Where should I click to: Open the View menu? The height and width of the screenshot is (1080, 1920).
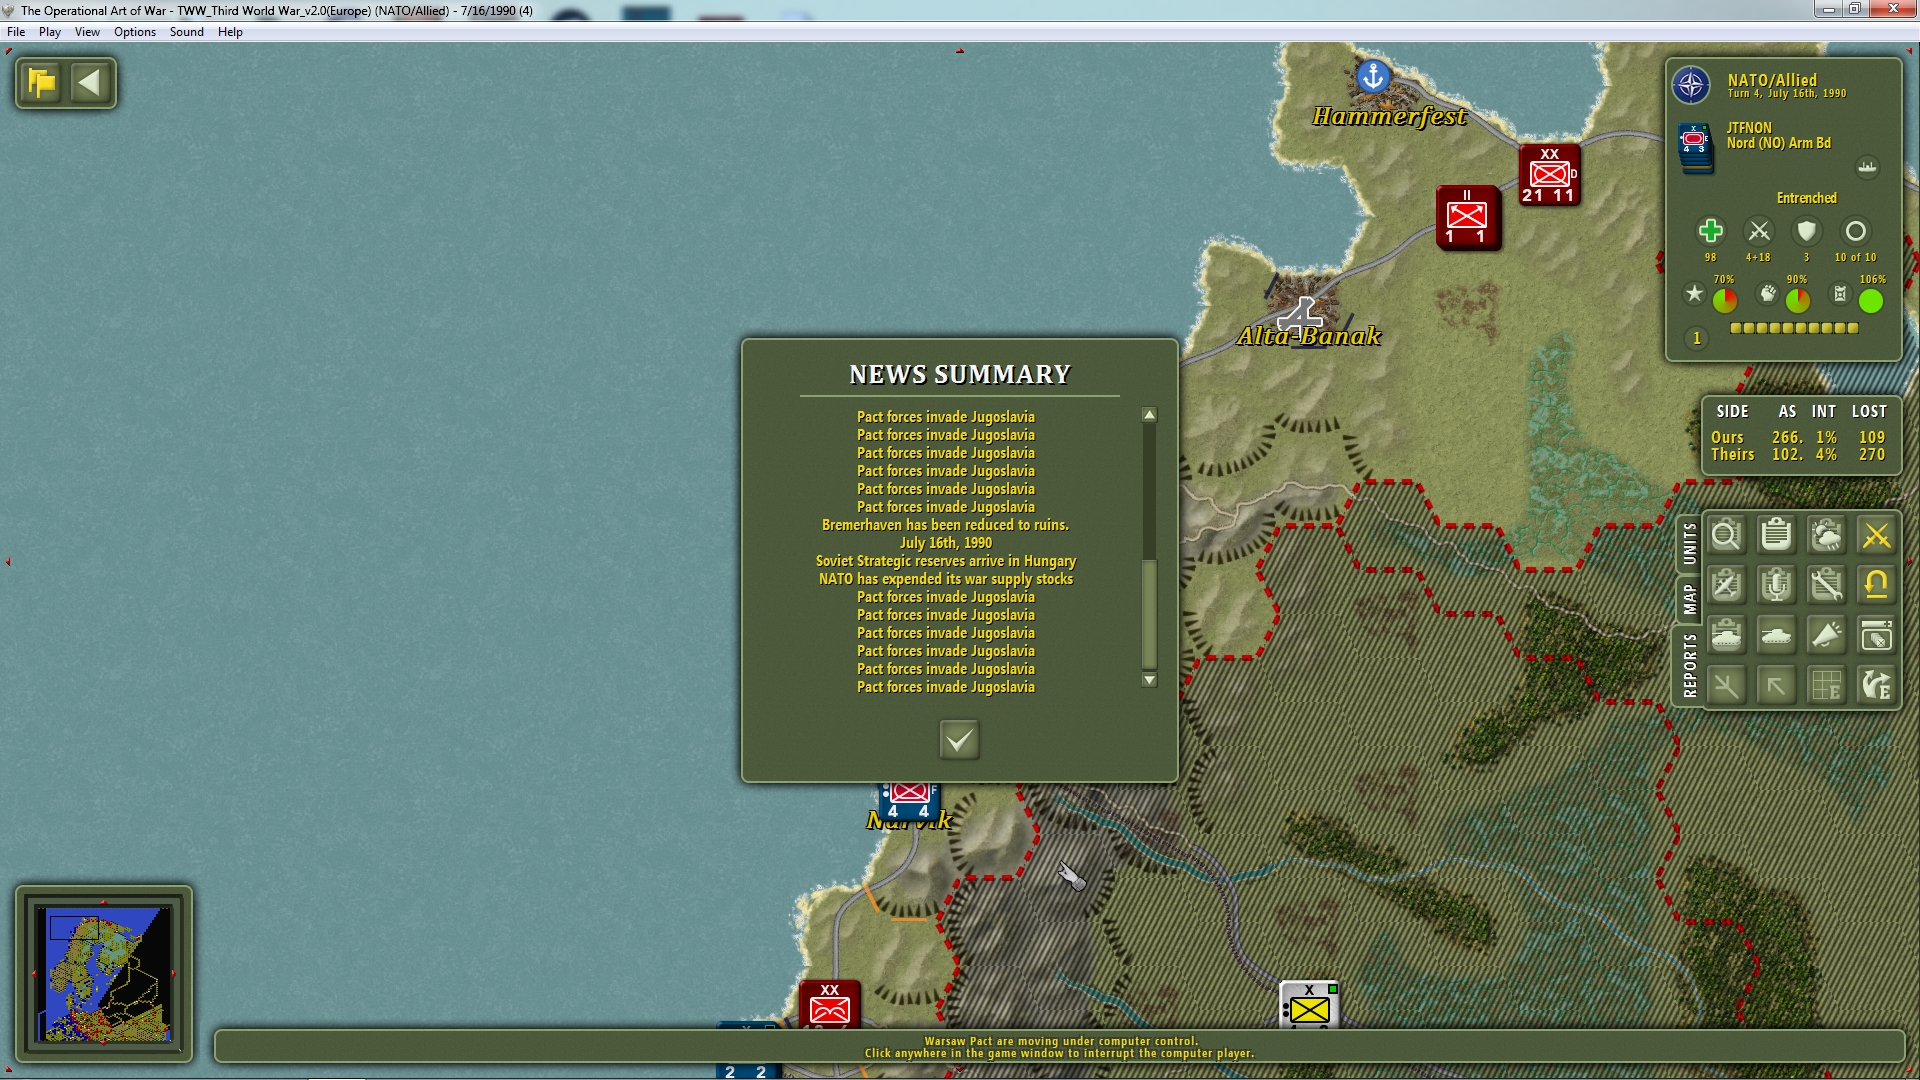coord(87,32)
